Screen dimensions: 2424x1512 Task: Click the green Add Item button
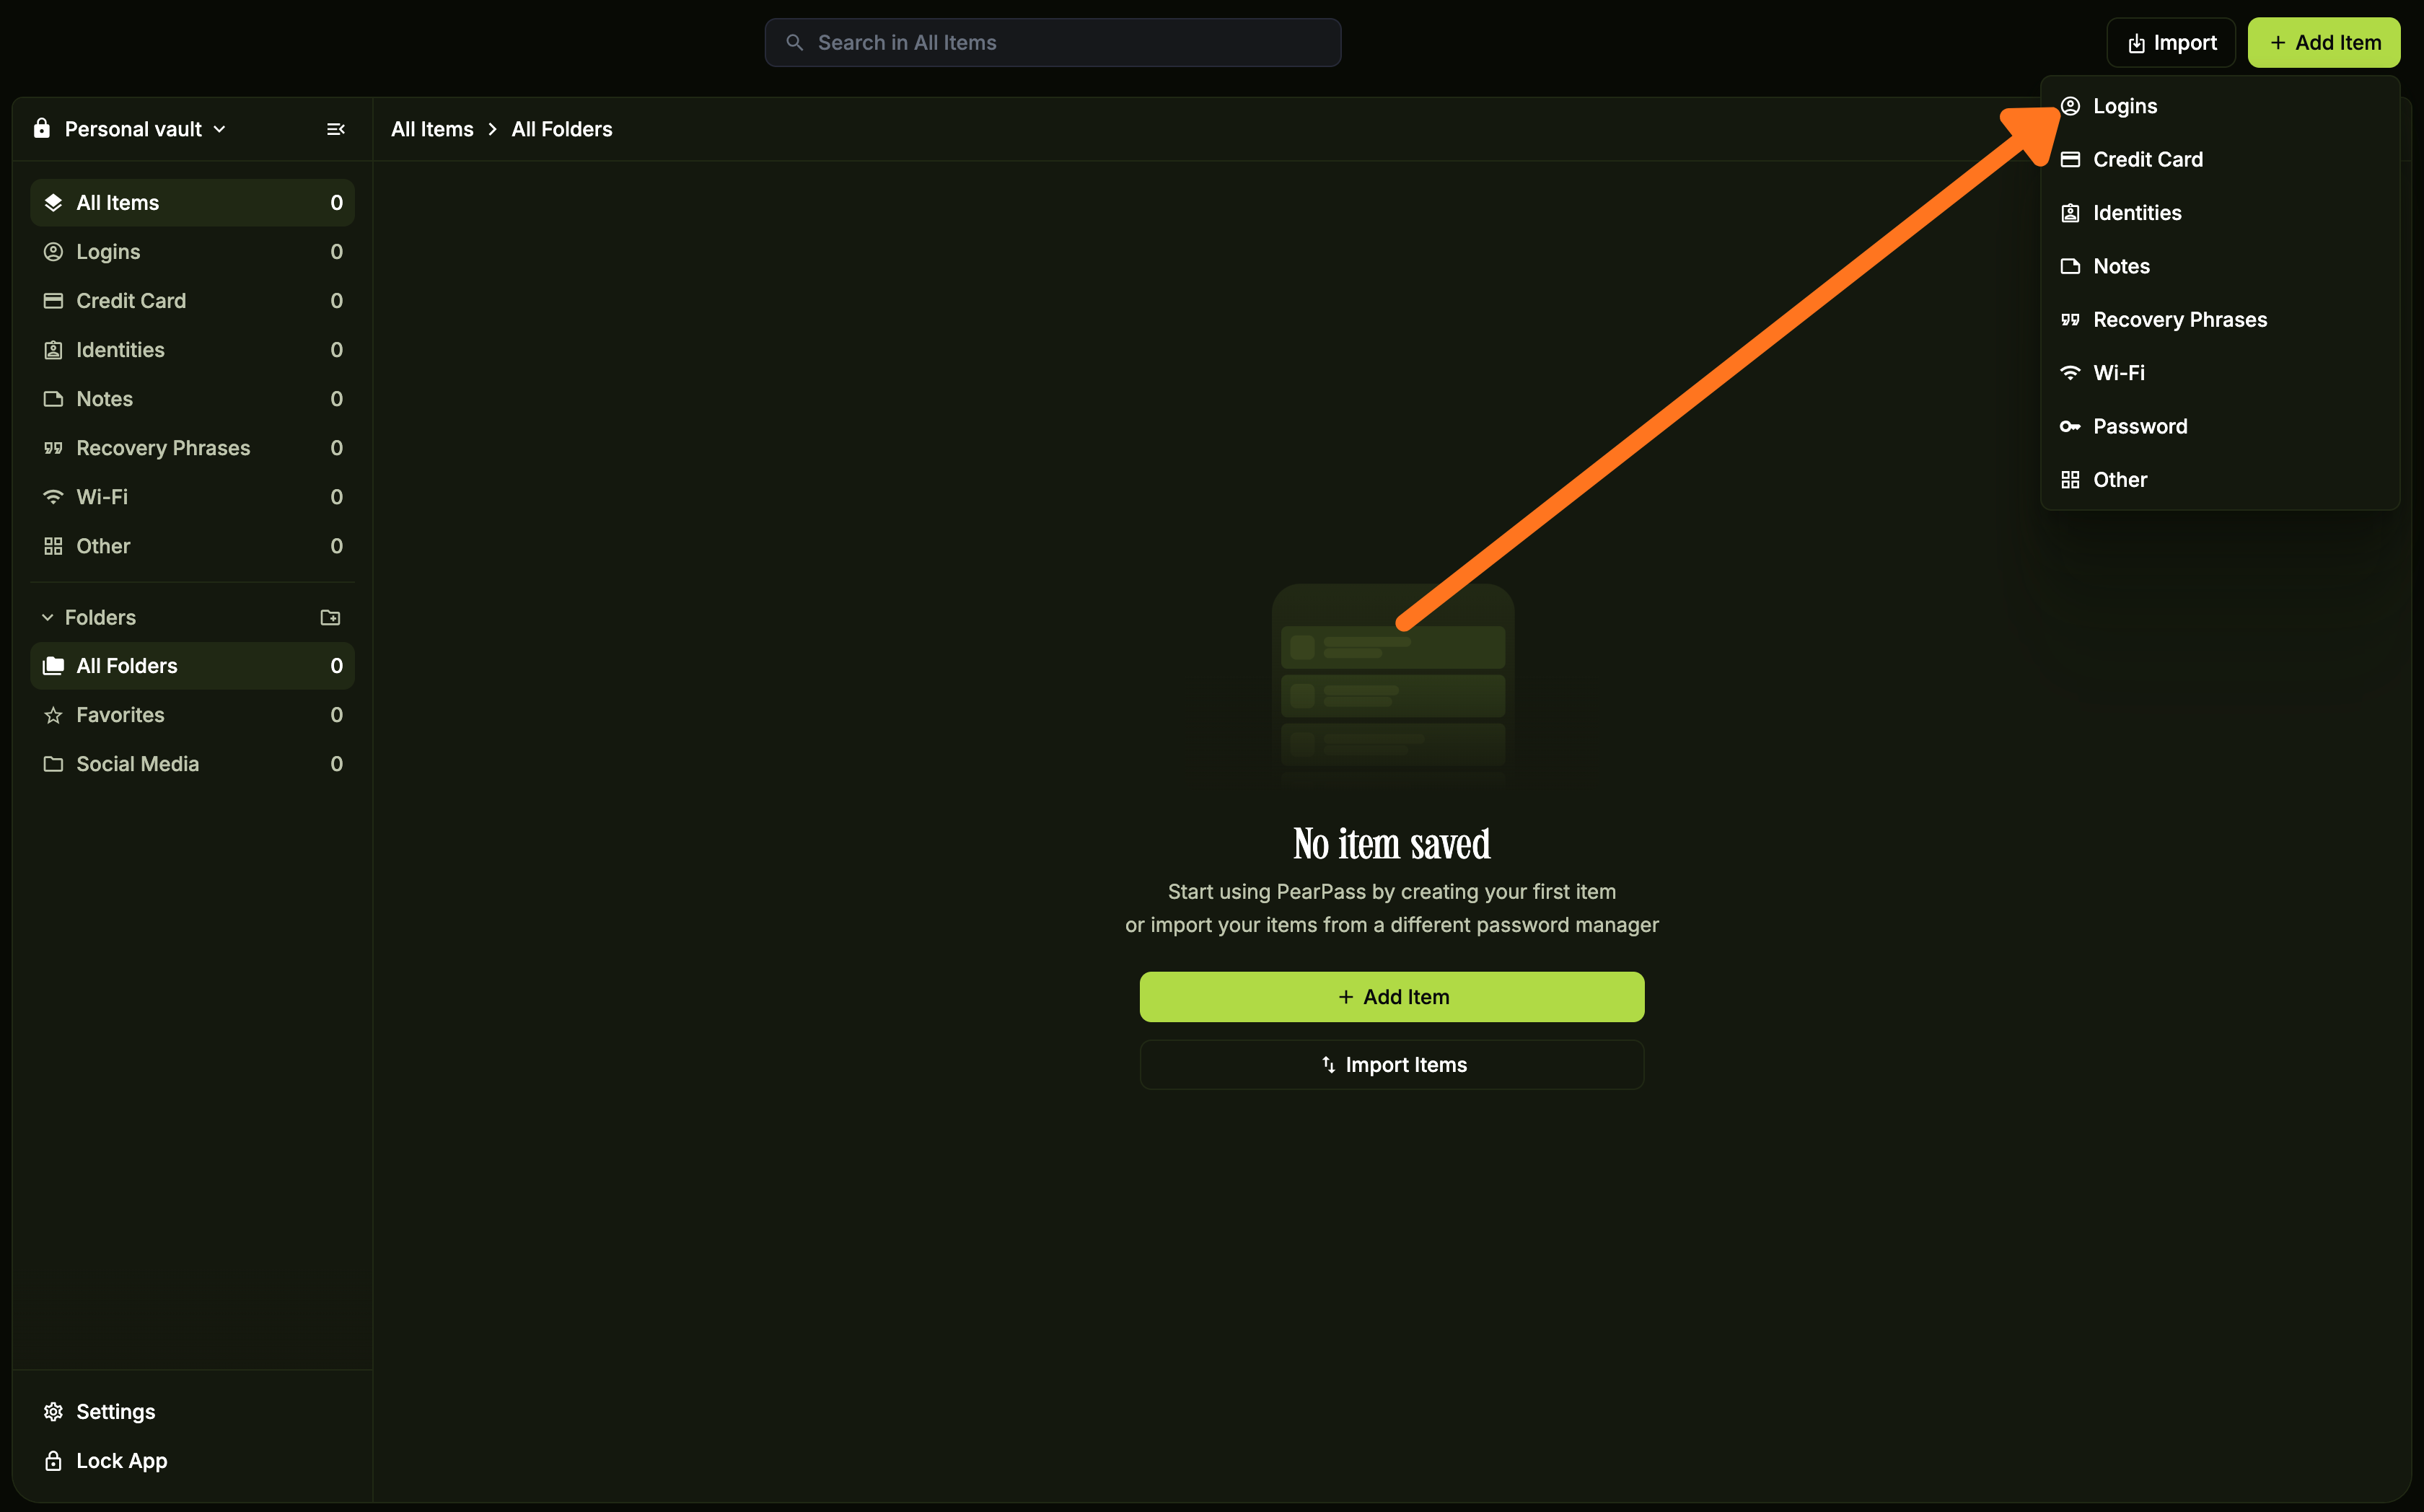coord(1391,996)
